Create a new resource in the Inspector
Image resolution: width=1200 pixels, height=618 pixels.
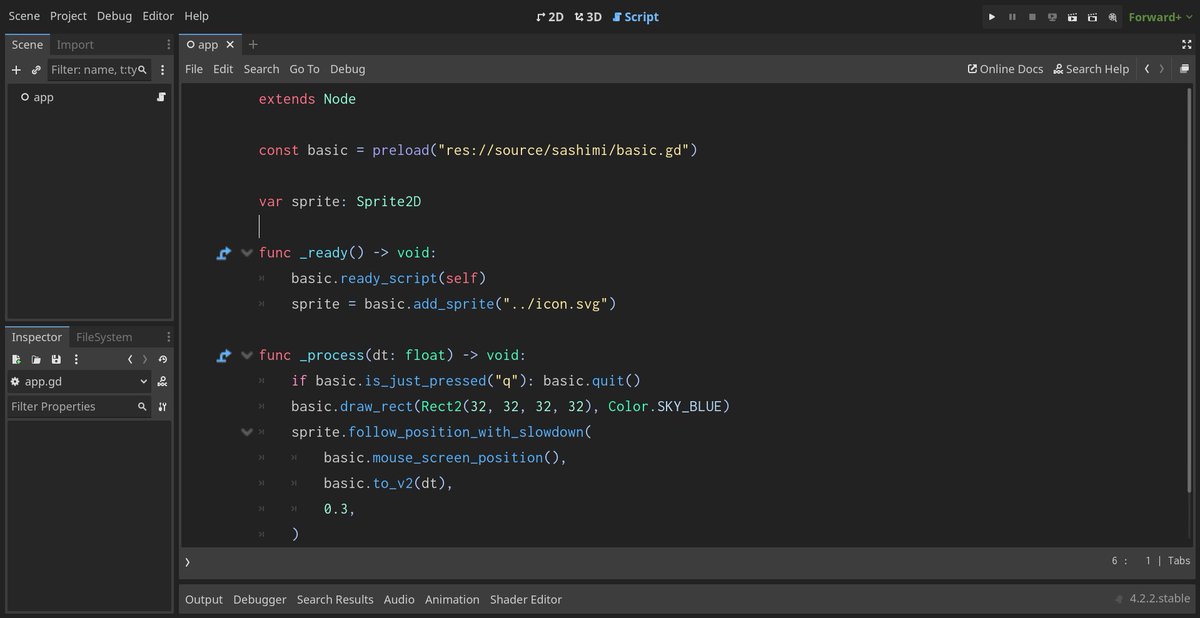(16, 359)
